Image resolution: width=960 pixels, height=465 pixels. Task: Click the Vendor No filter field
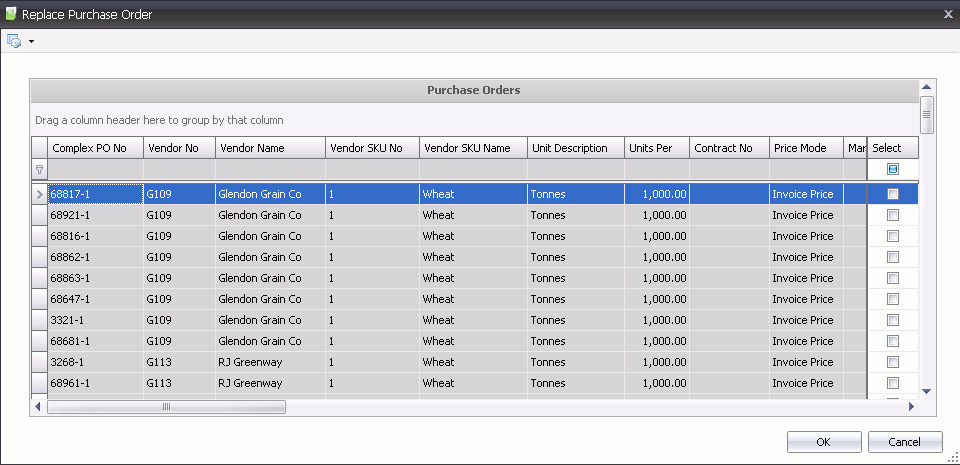(178, 170)
